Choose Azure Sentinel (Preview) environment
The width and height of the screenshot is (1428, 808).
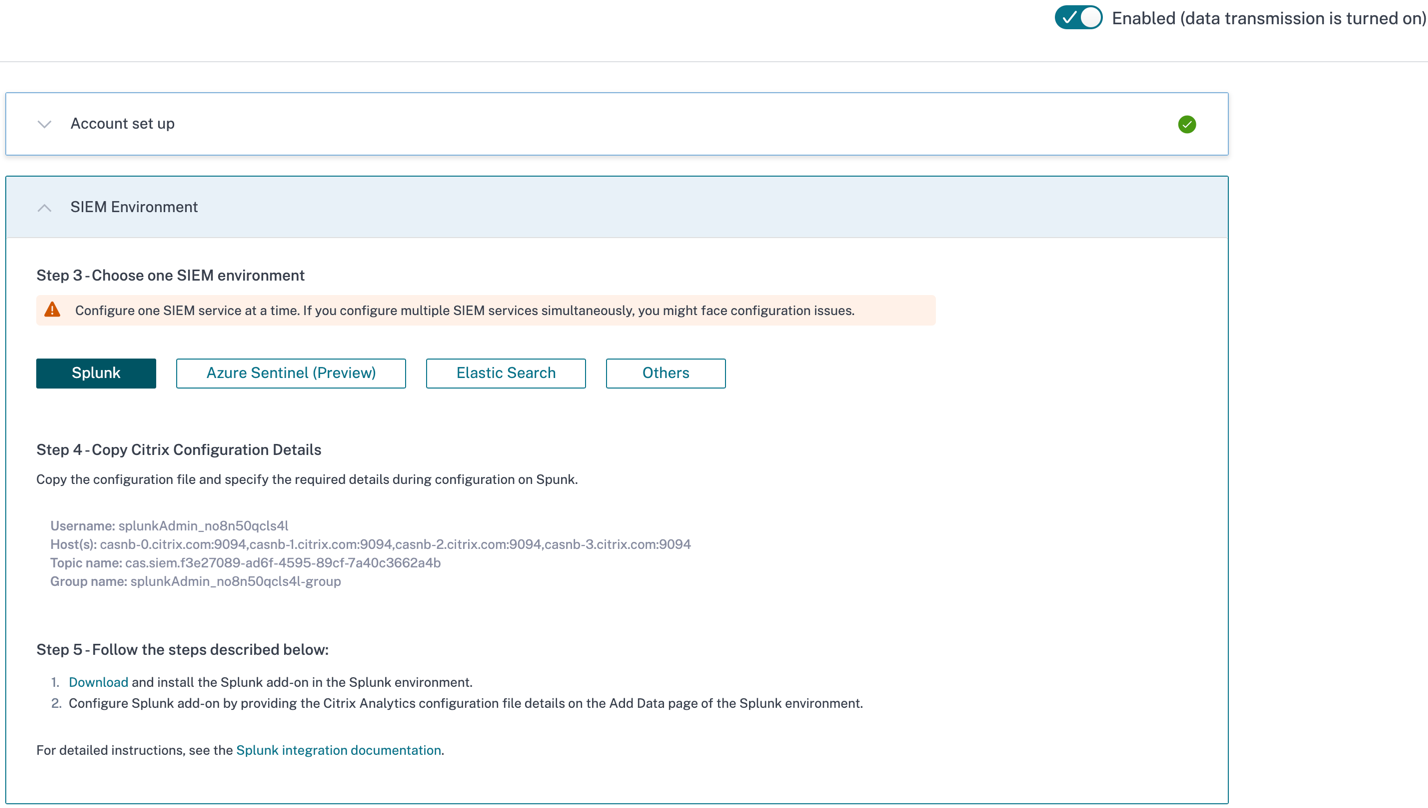pyautogui.click(x=291, y=373)
